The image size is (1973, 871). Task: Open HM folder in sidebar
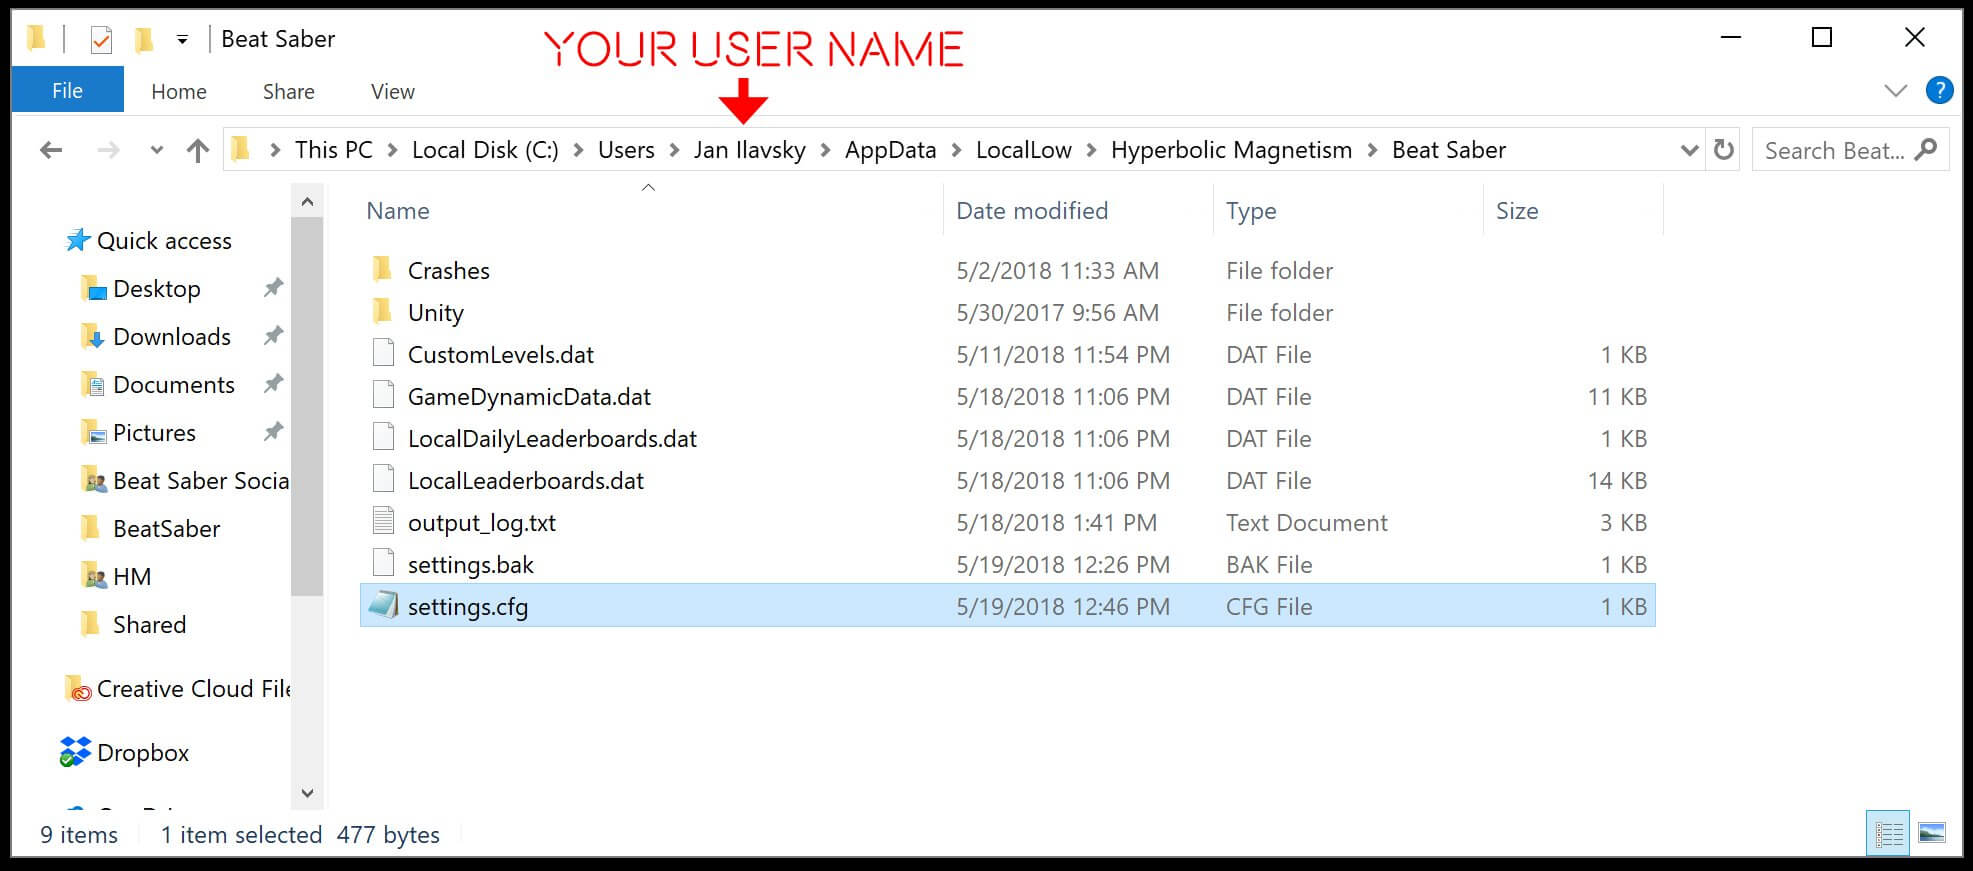click(132, 577)
